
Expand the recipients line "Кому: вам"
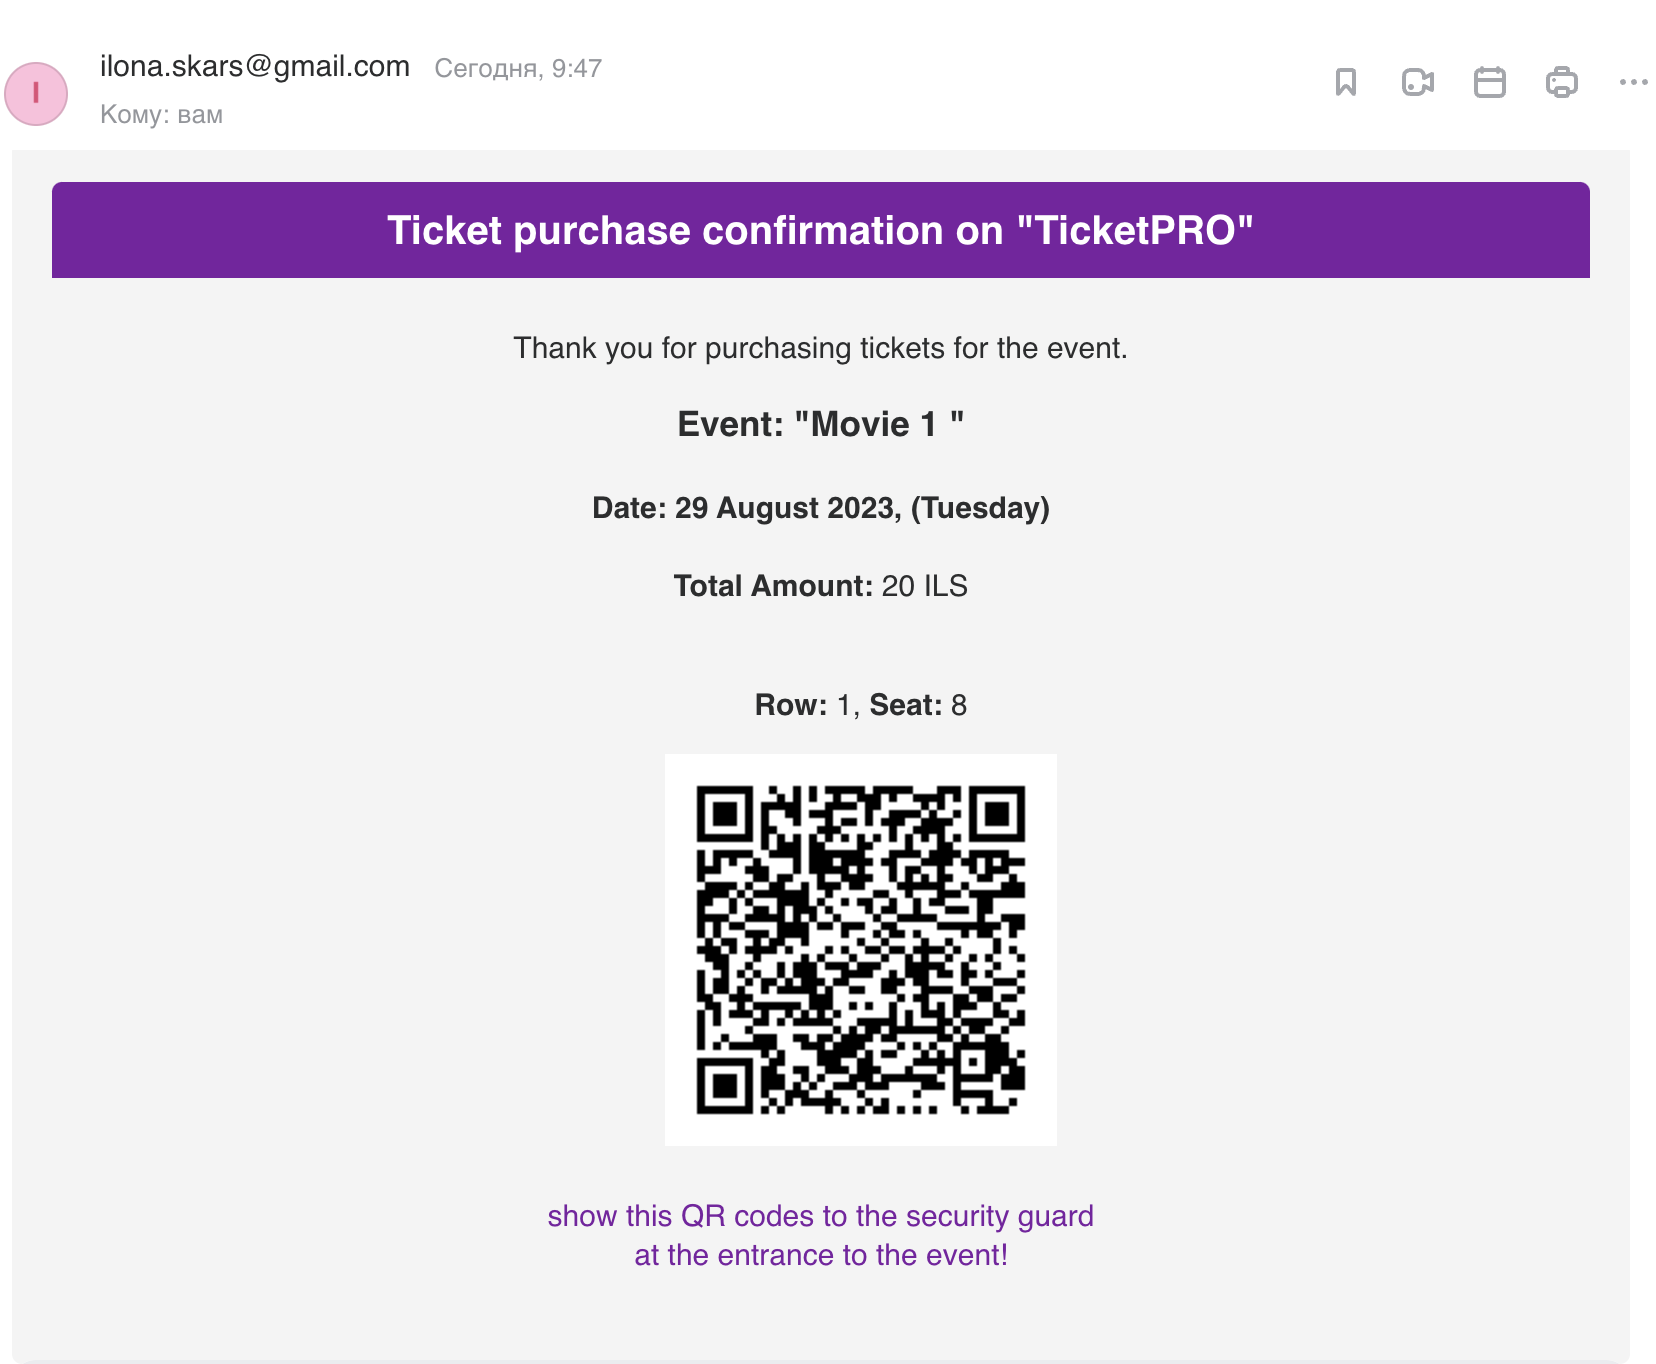point(161,115)
